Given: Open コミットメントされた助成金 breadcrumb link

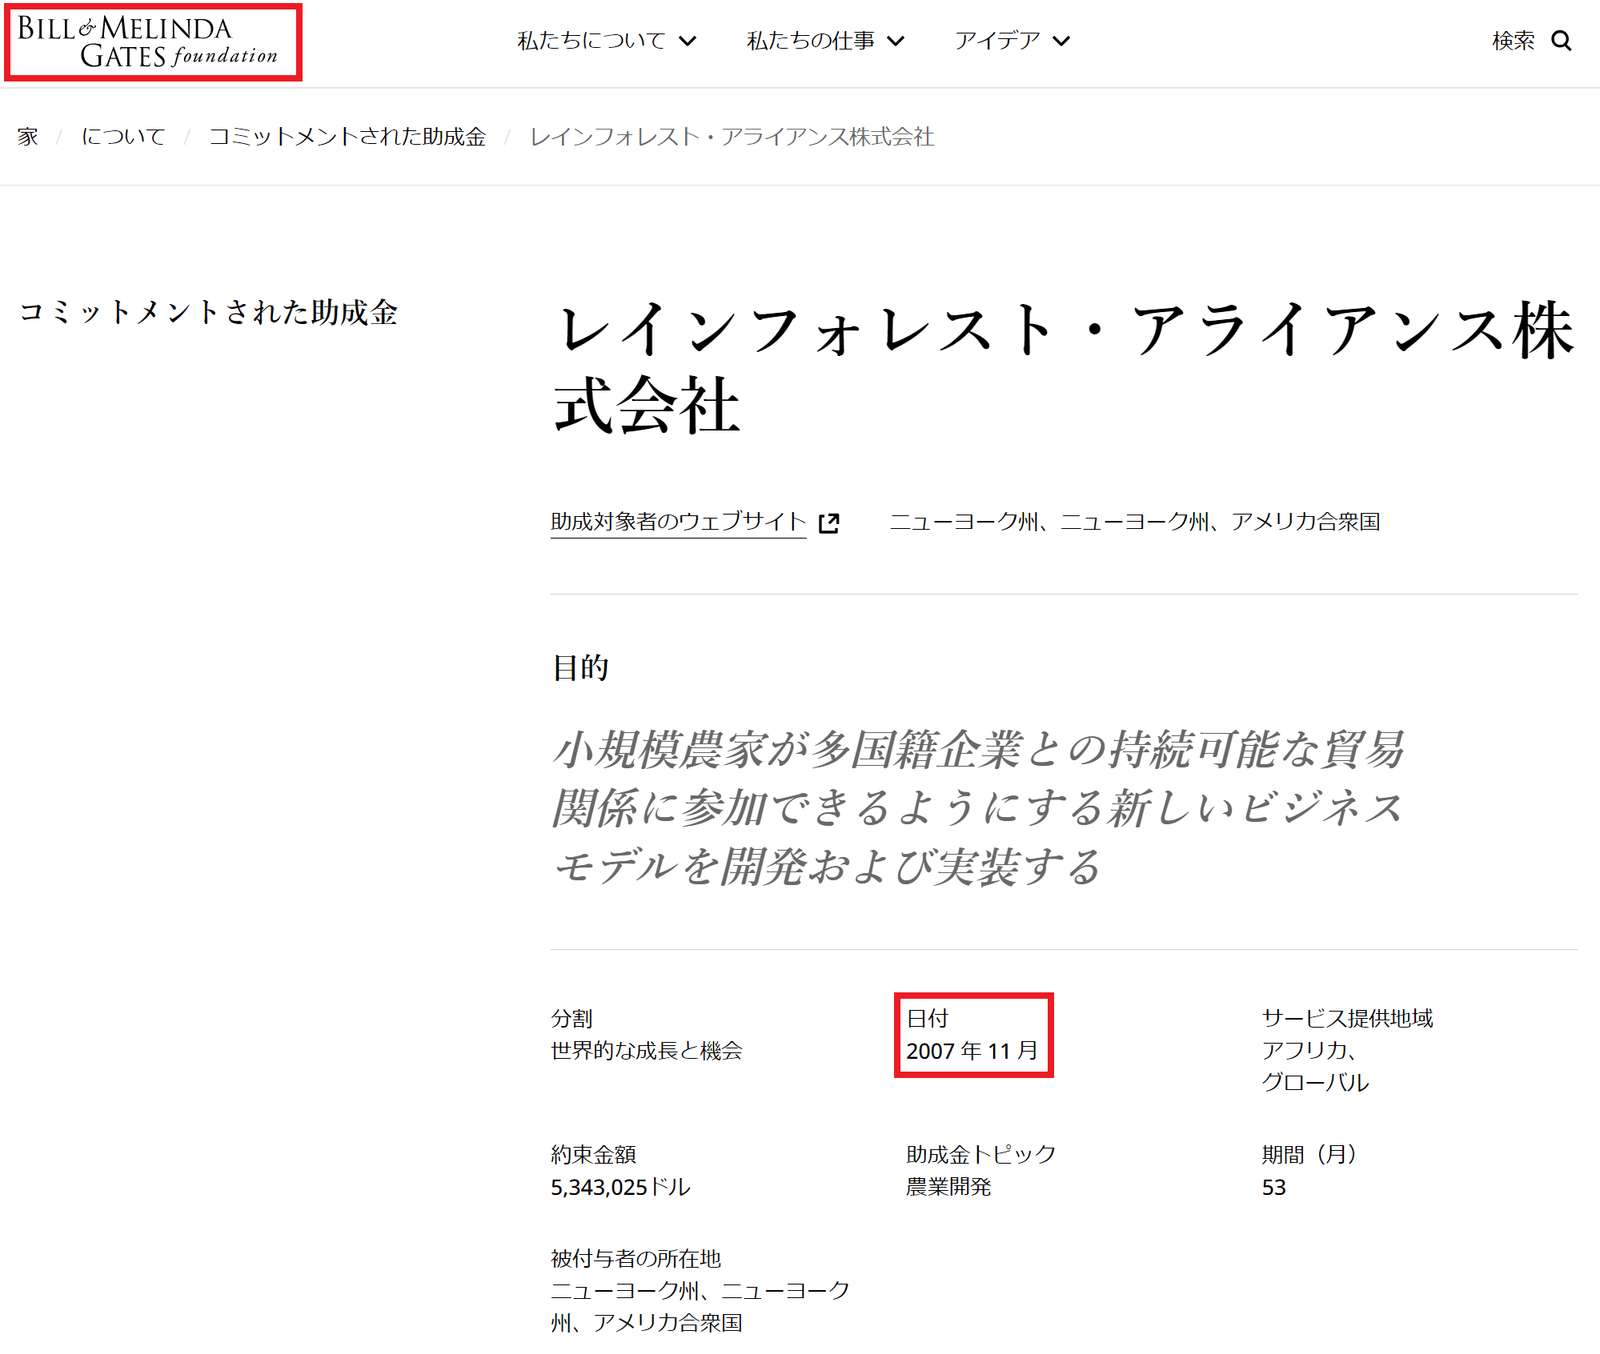Looking at the screenshot, I should point(347,137).
